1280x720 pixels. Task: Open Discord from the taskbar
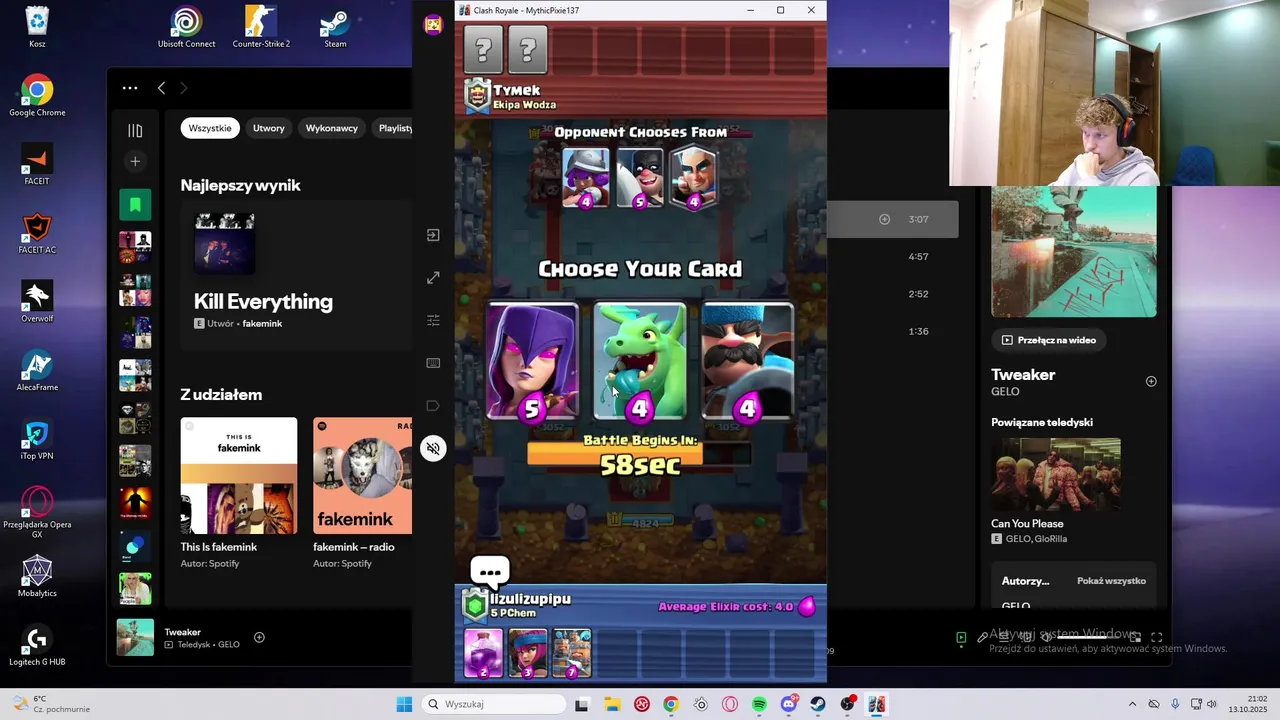pos(789,704)
